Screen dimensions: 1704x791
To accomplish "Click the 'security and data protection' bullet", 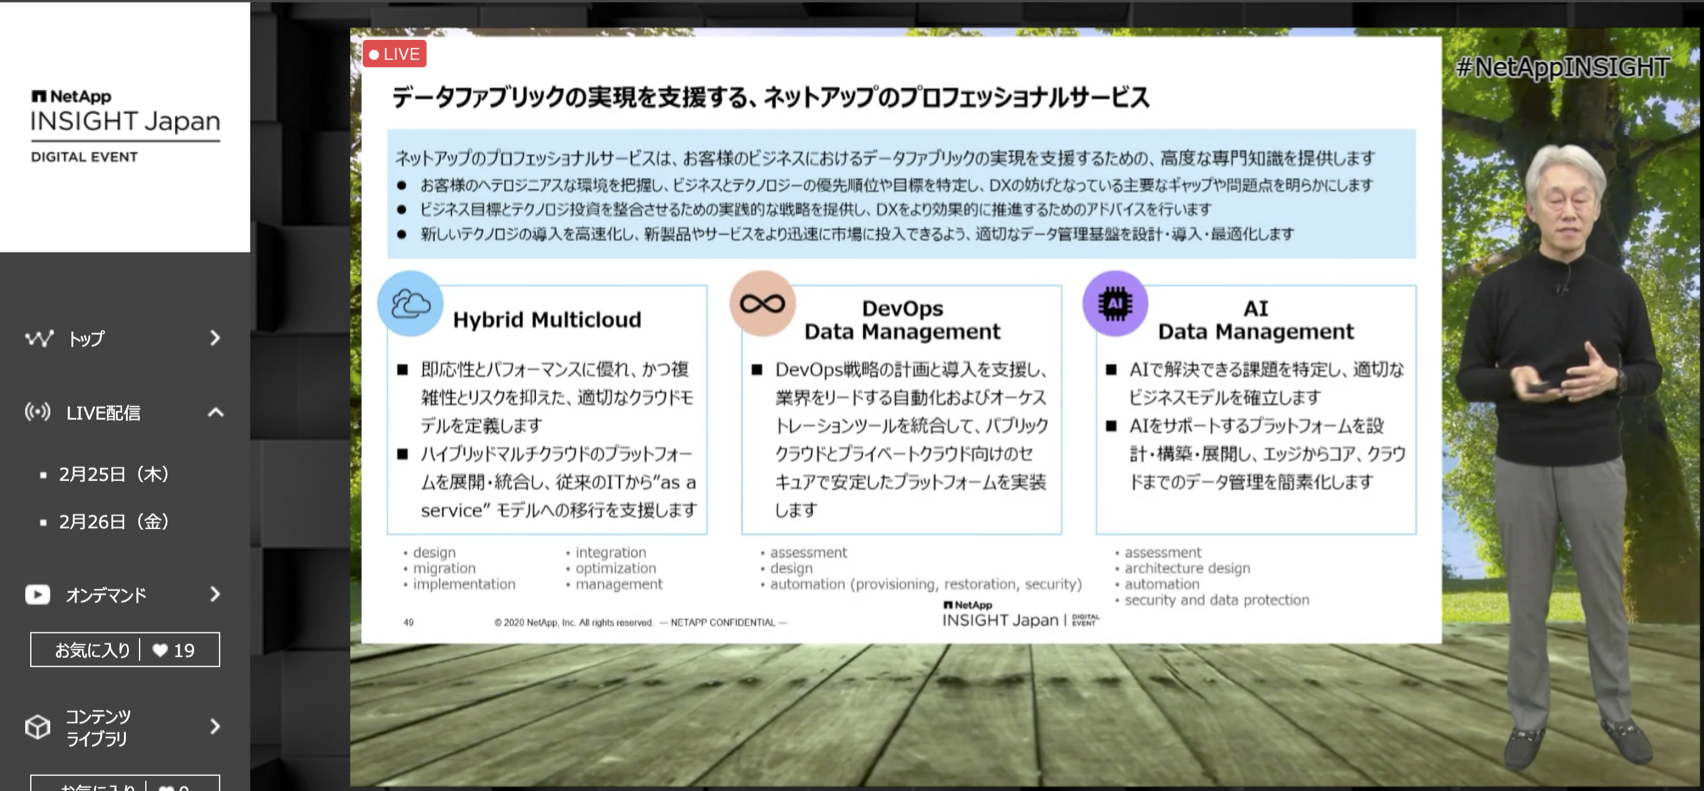I will pyautogui.click(x=1216, y=600).
